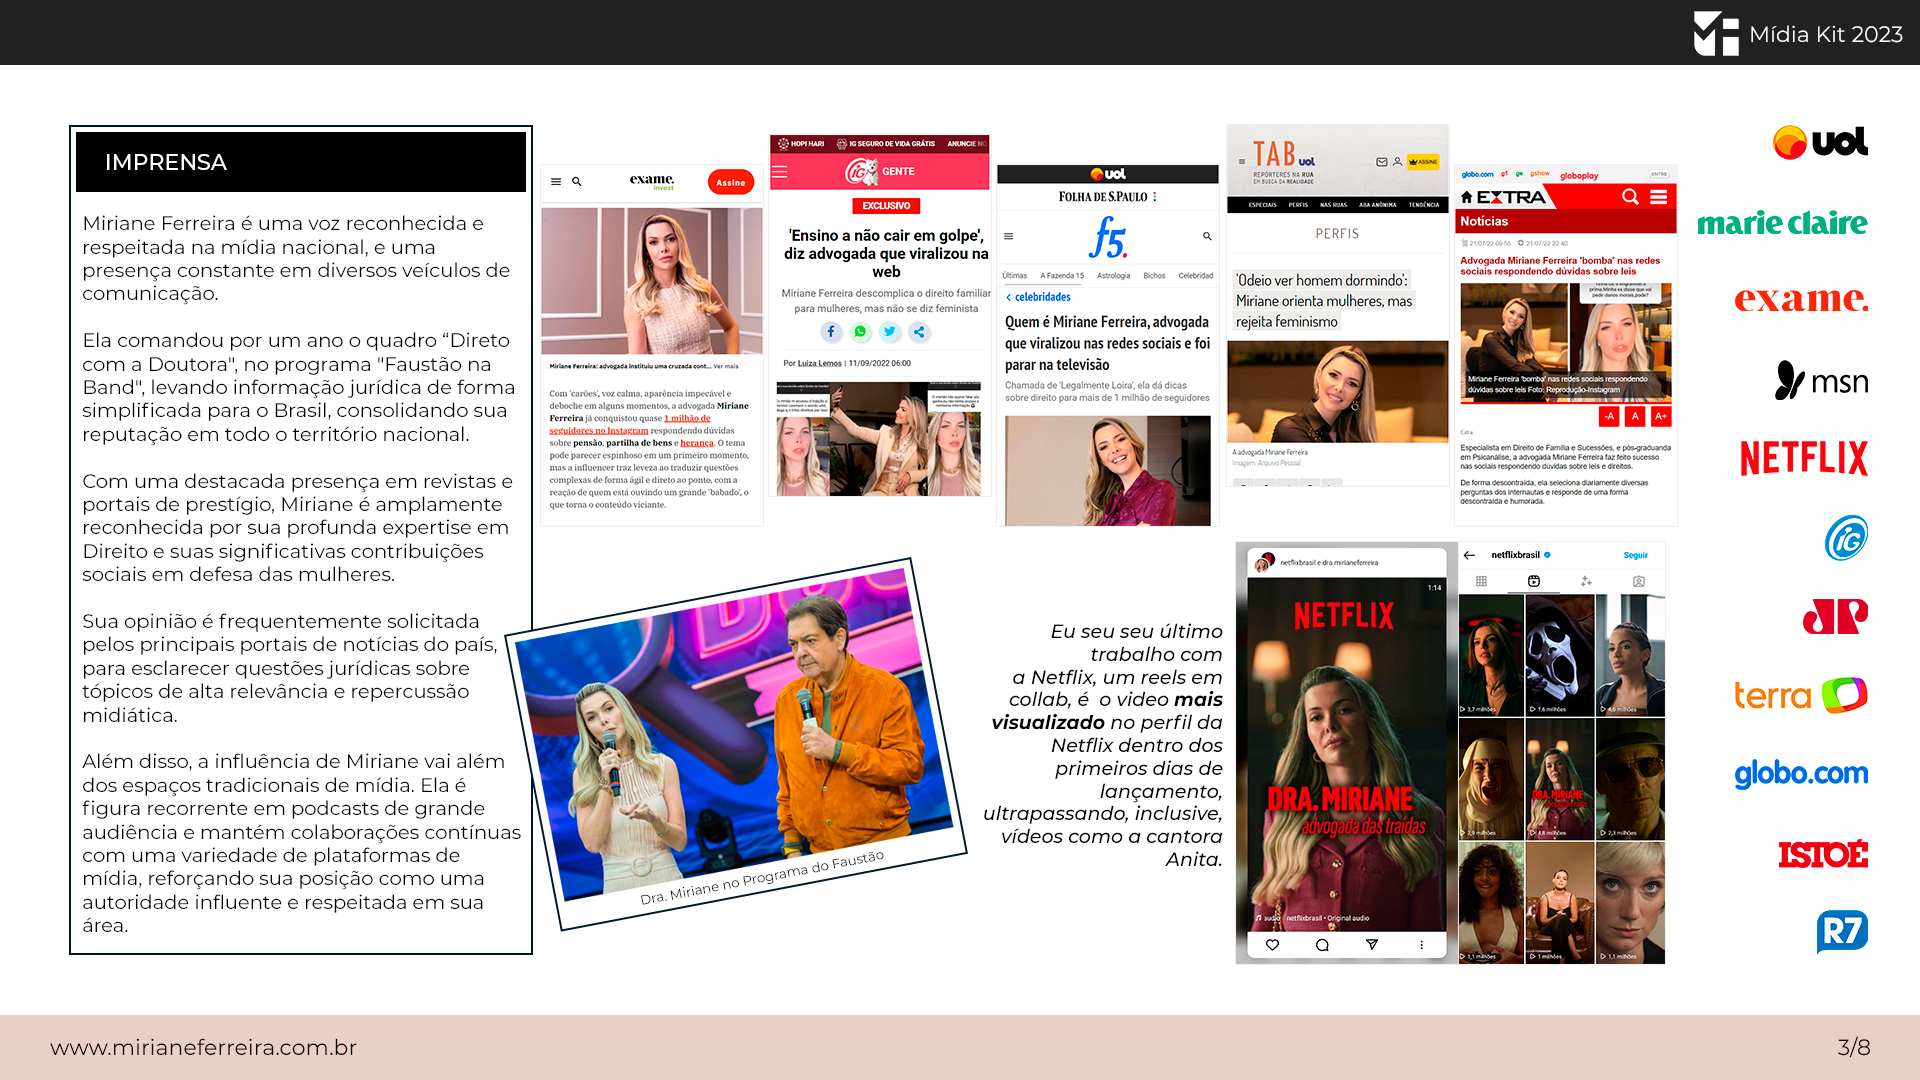Open the sparkles tab on netflixbrasil profile
The image size is (1920, 1080).
coord(1586,581)
